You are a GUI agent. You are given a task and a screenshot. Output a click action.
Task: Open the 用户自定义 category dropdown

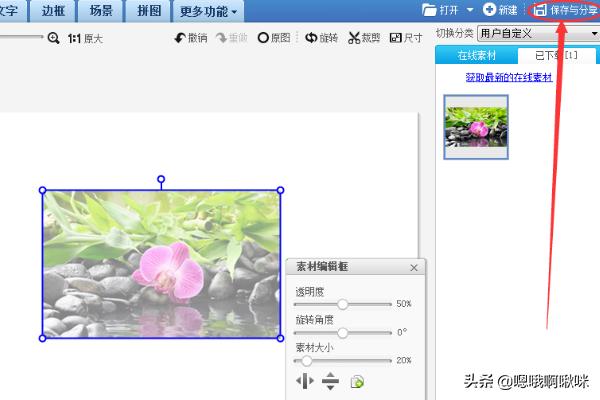[538, 34]
